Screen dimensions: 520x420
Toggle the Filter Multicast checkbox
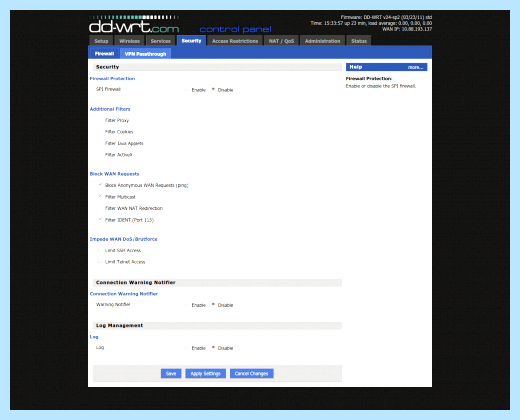[x=100, y=196]
